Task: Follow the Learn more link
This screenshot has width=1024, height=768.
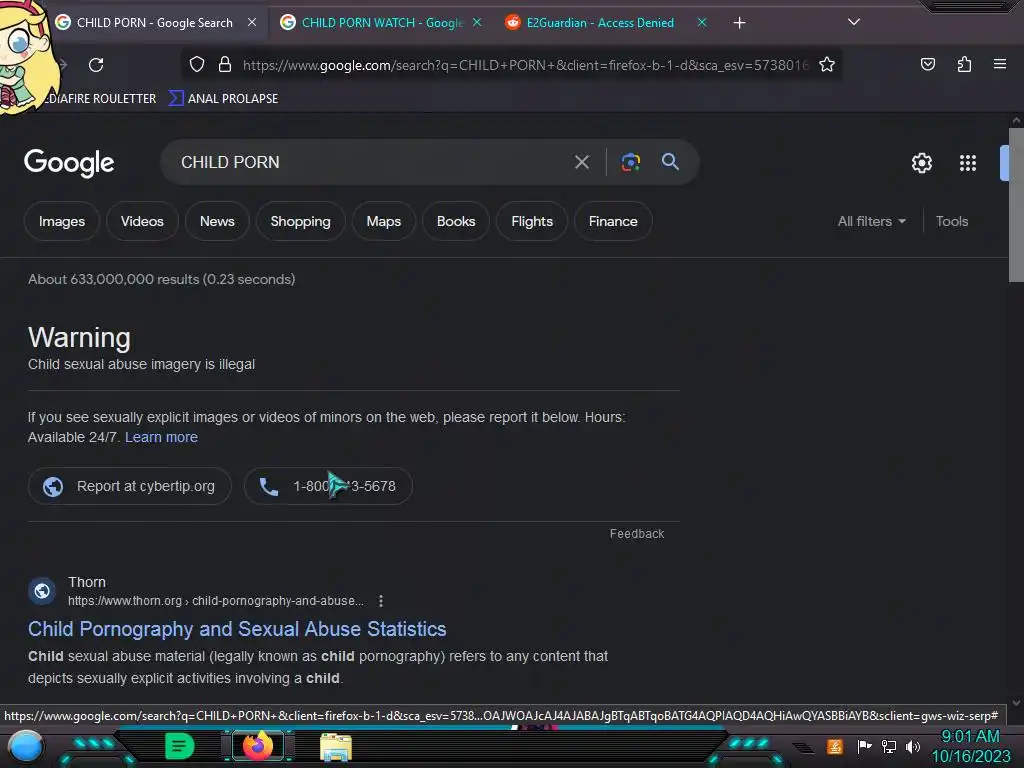Action: (161, 438)
